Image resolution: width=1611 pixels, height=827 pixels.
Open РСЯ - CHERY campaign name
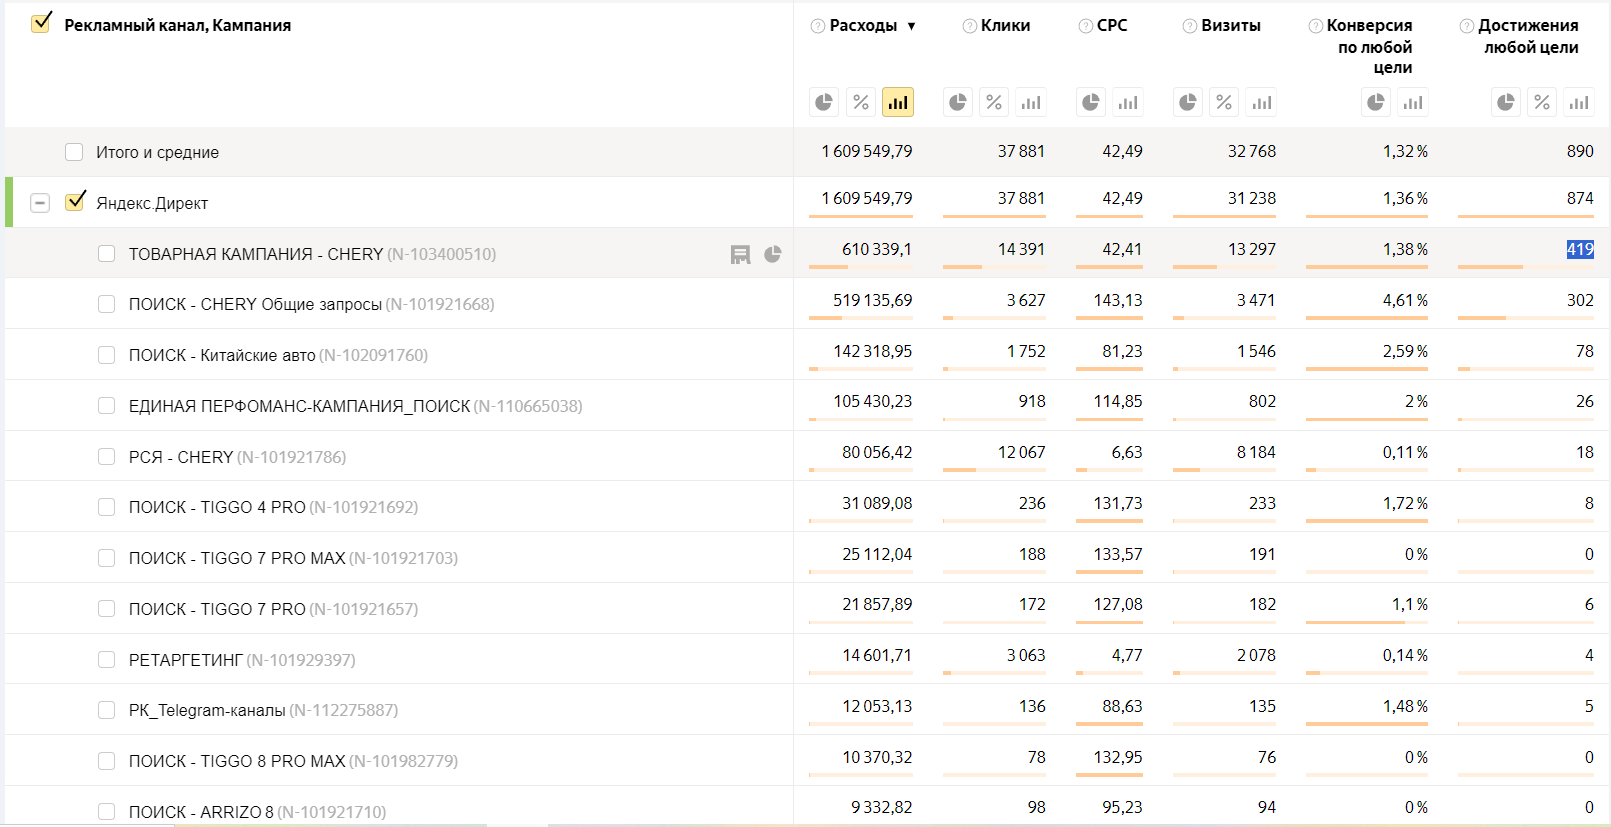(181, 457)
